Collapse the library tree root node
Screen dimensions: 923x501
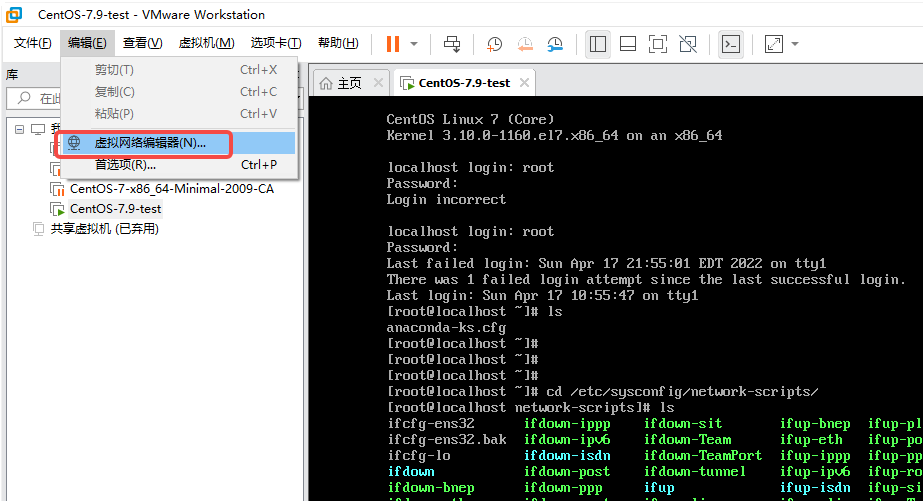[x=19, y=129]
